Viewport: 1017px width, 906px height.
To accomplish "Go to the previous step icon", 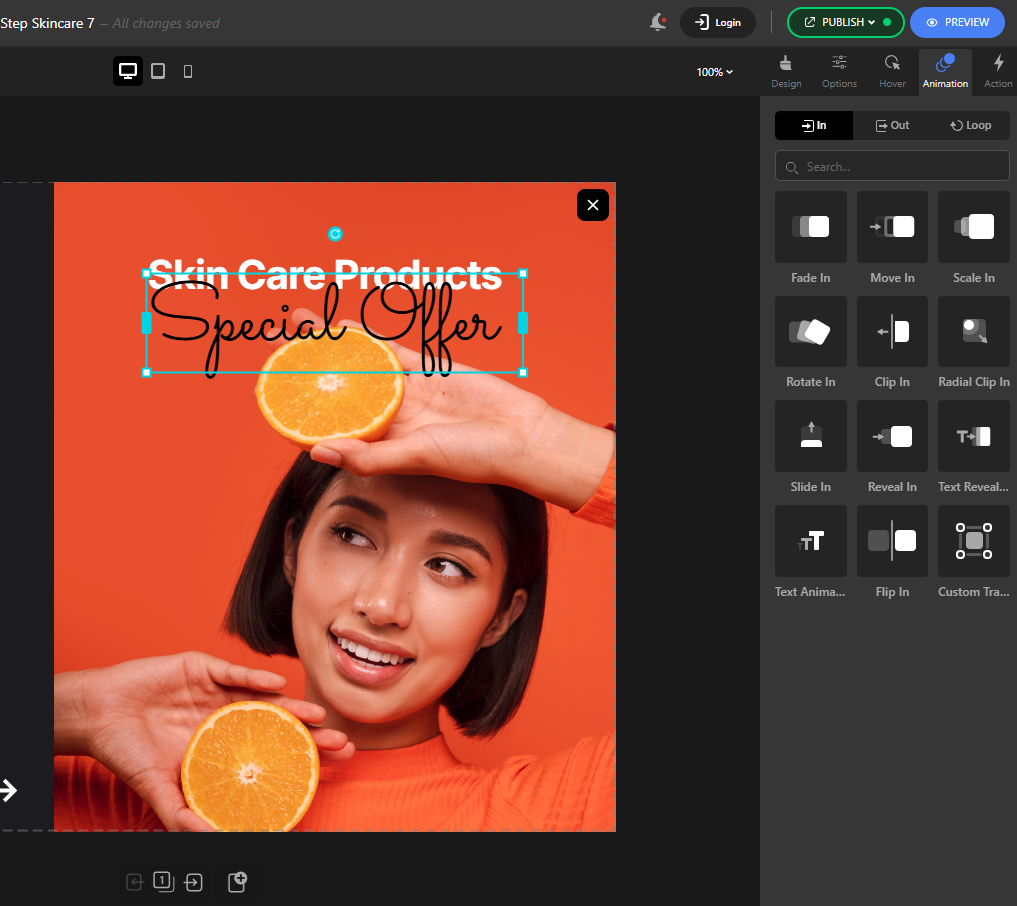I will (134, 882).
